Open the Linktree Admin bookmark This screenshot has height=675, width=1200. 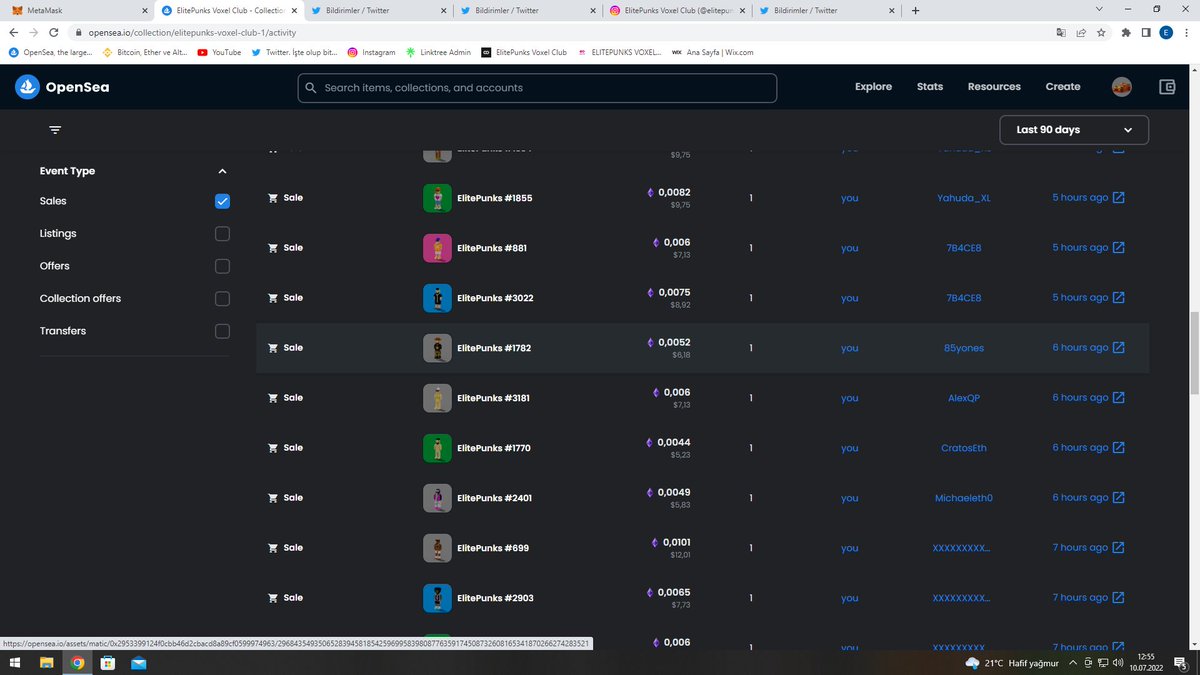coord(437,52)
